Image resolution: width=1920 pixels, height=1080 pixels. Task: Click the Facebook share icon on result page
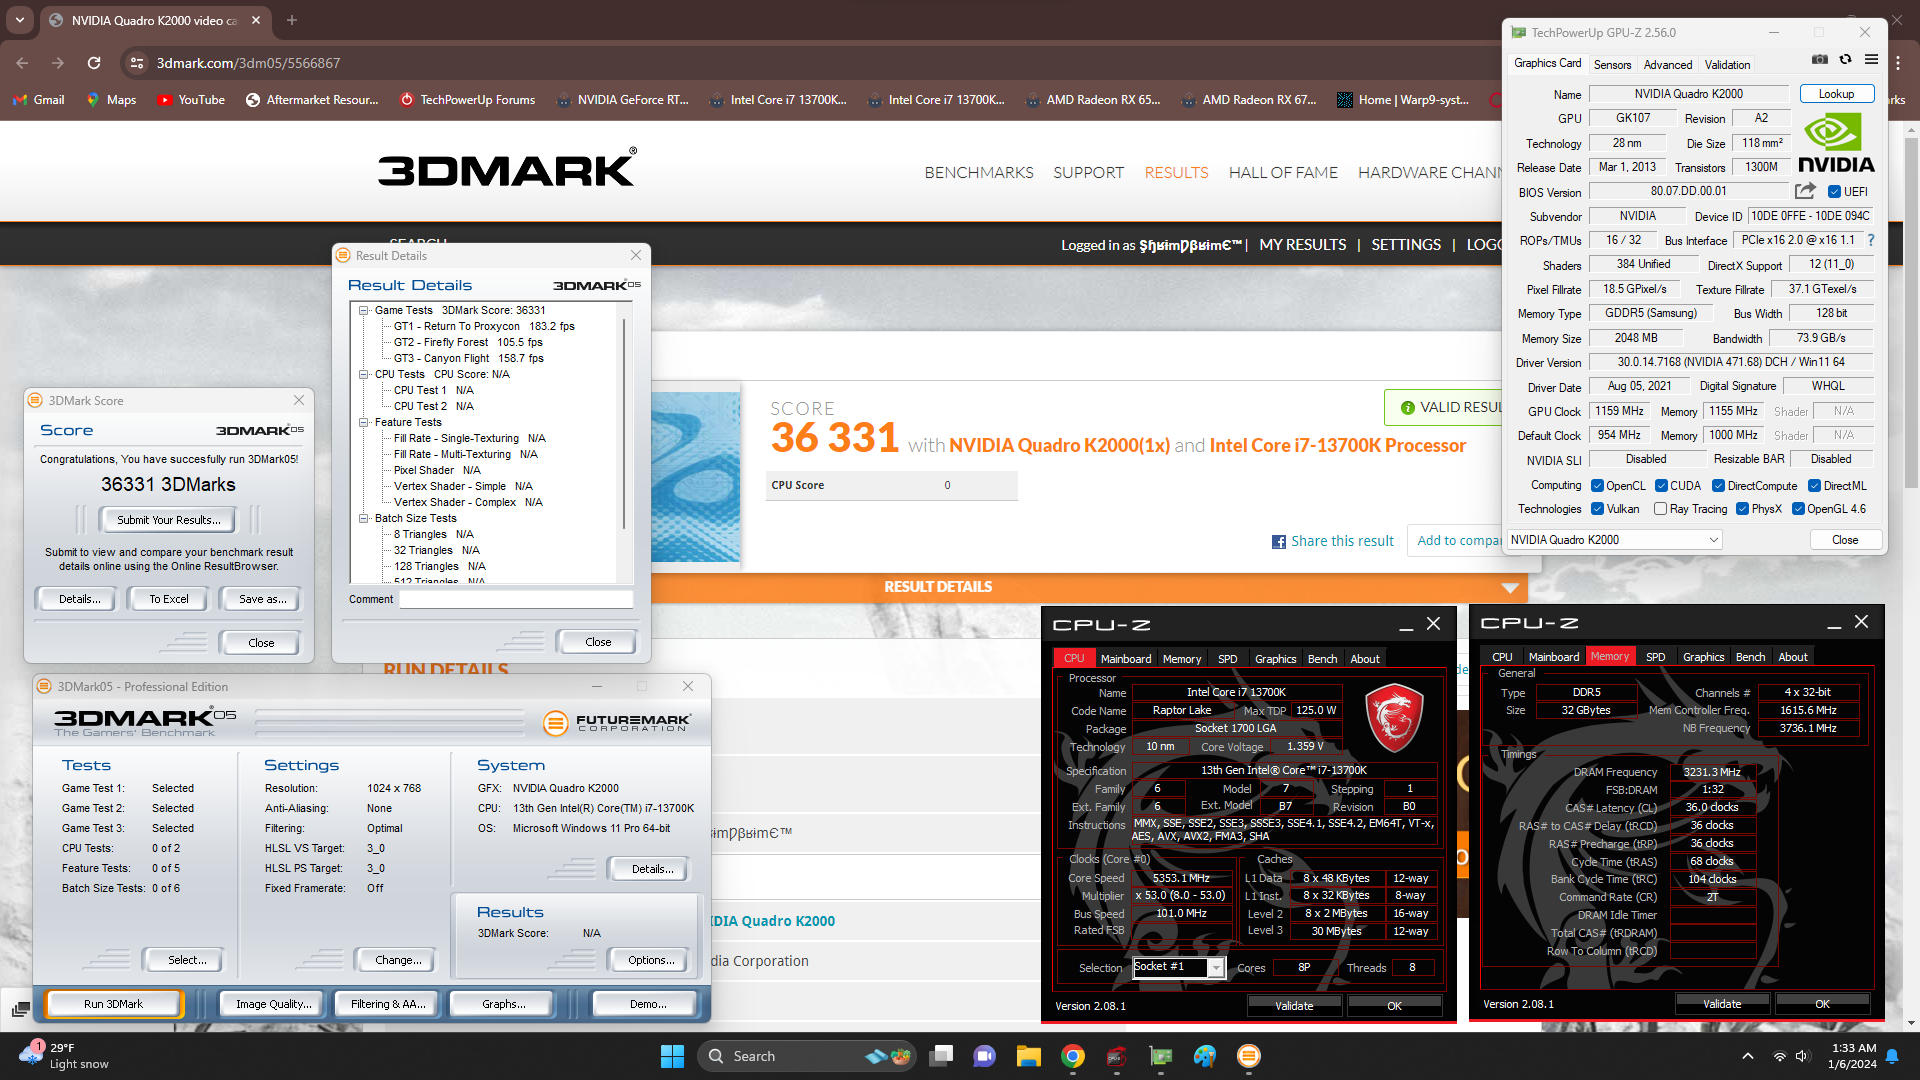[x=1278, y=542]
